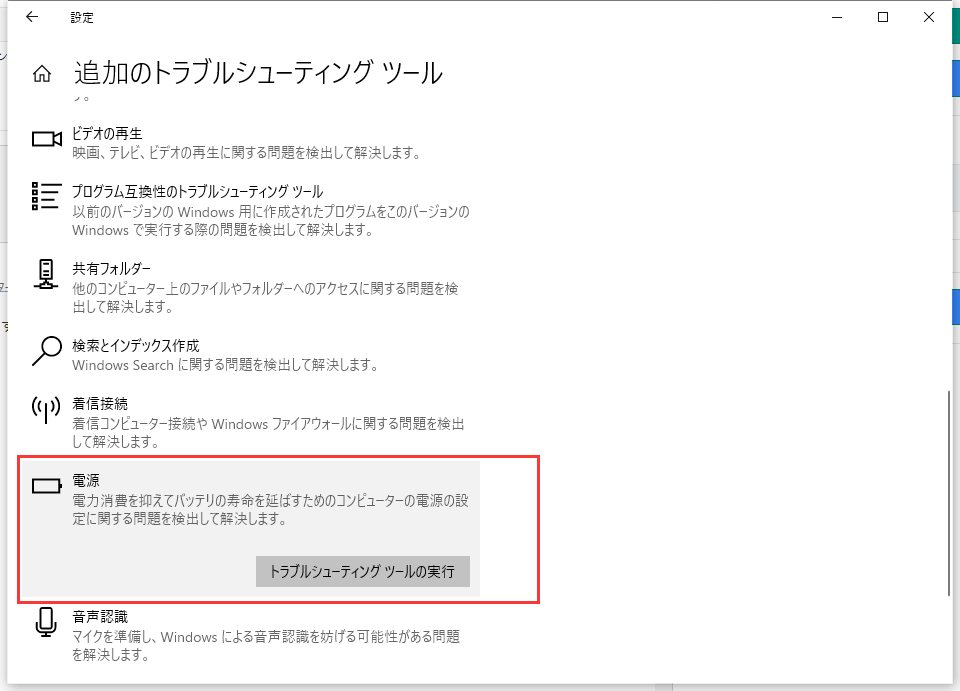Click the 電源 battery icon

pos(46,484)
